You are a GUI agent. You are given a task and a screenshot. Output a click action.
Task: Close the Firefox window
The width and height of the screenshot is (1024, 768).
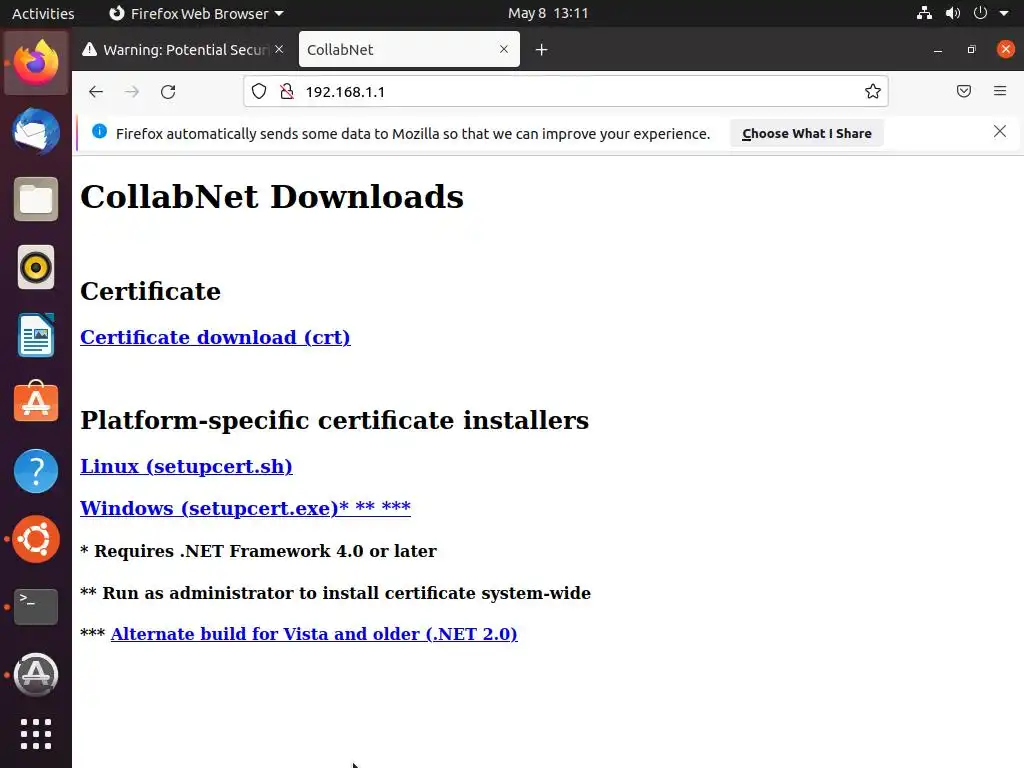tap(1006, 49)
